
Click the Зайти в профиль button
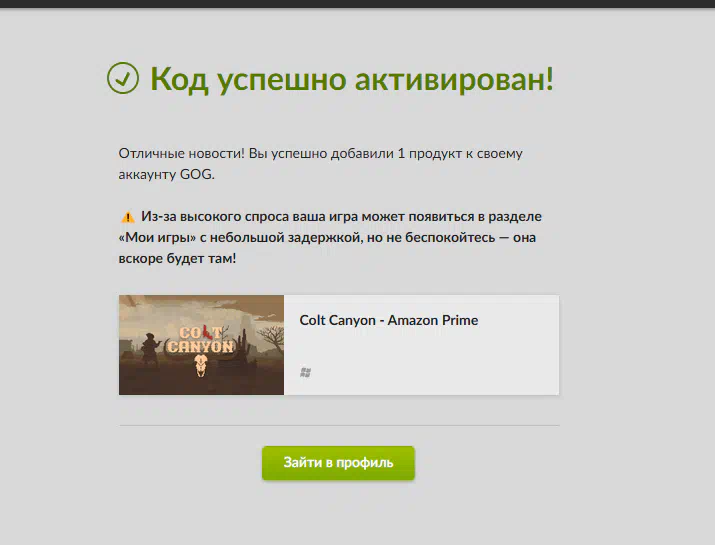pos(338,463)
